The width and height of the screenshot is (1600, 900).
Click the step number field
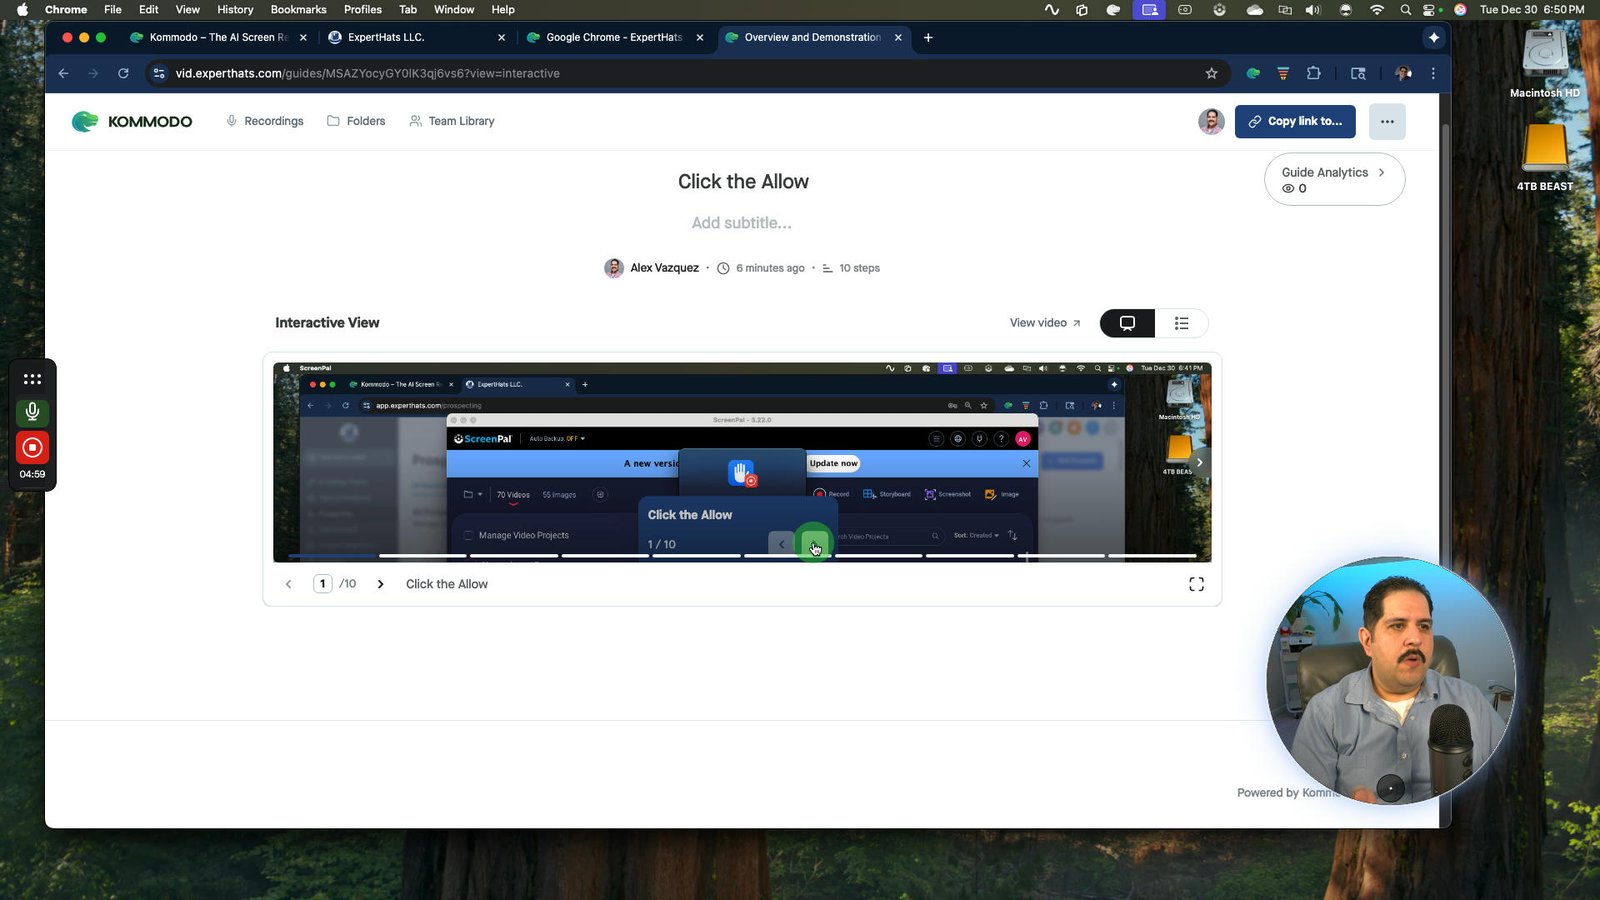322,584
